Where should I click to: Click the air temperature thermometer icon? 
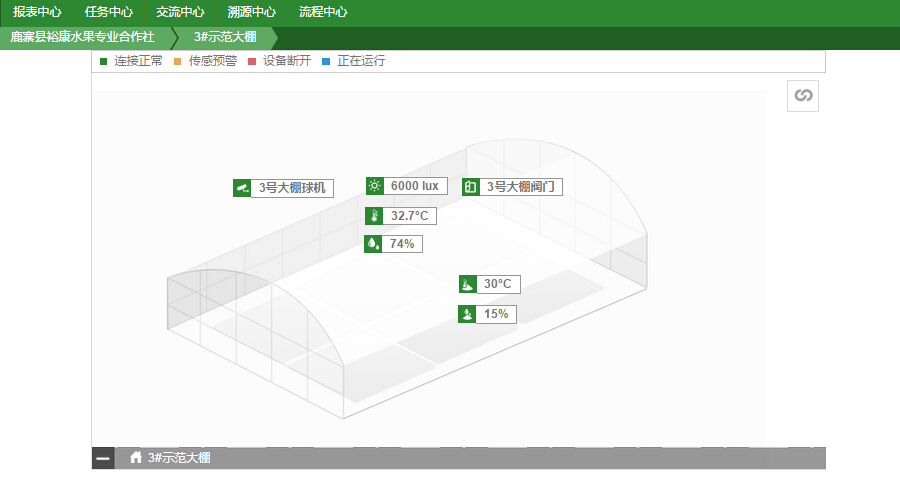374,216
